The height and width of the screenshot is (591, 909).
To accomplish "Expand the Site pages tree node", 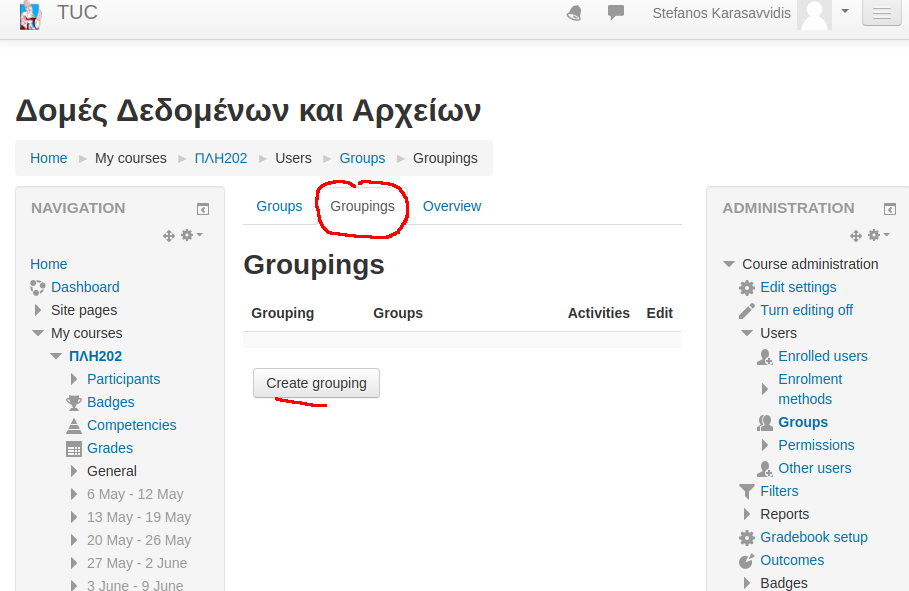I will point(38,310).
